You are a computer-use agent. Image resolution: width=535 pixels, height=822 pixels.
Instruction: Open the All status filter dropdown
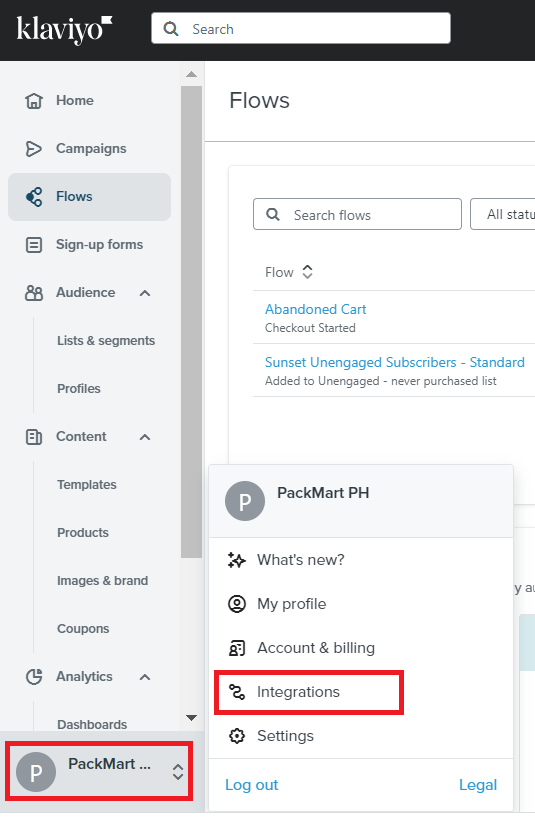(503, 214)
